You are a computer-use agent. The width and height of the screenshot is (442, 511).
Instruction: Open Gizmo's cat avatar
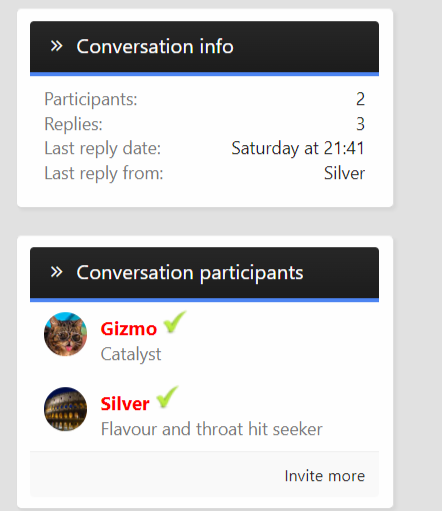pyautogui.click(x=65, y=334)
